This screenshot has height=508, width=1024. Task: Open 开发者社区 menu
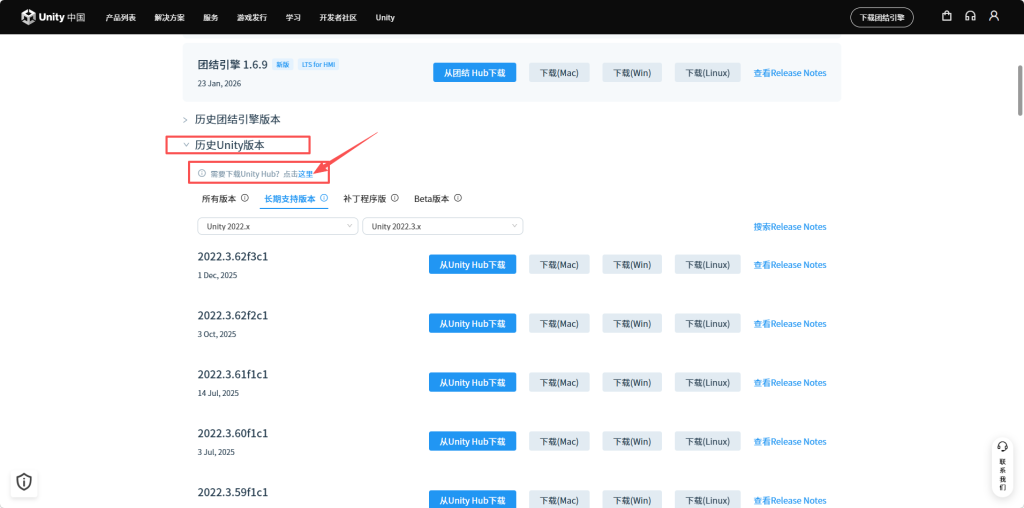[x=338, y=18]
